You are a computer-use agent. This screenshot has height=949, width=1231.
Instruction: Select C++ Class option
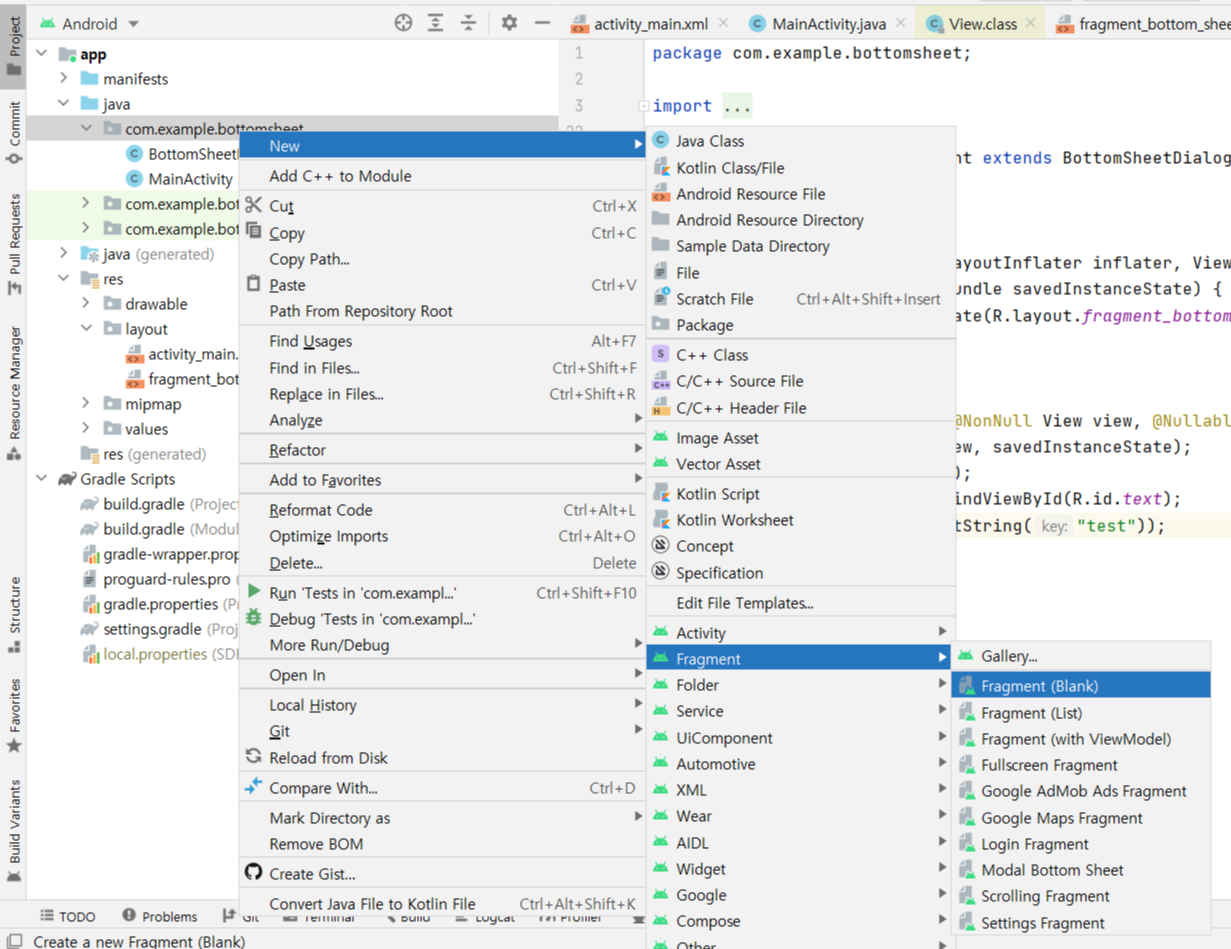(x=800, y=355)
